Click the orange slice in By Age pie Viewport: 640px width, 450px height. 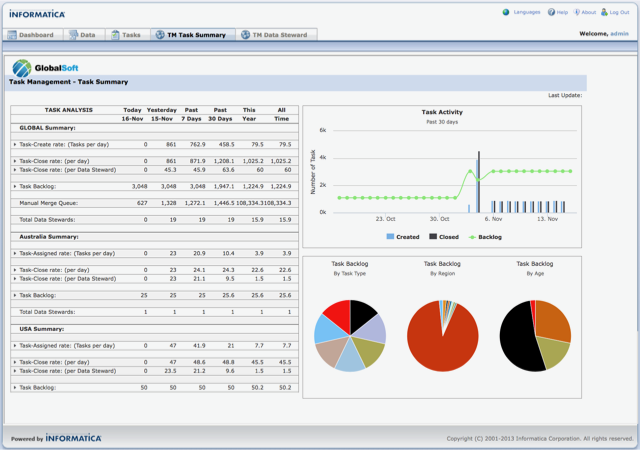(553, 321)
